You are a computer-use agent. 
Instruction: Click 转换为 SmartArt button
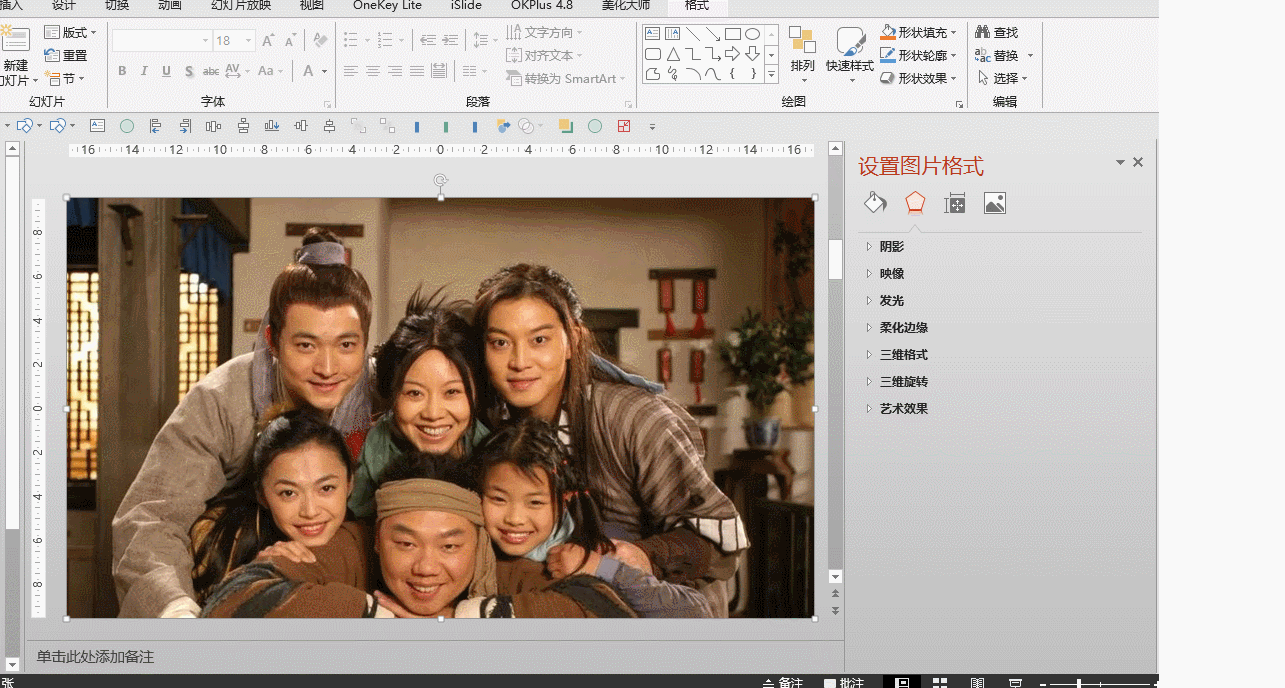[x=566, y=79]
